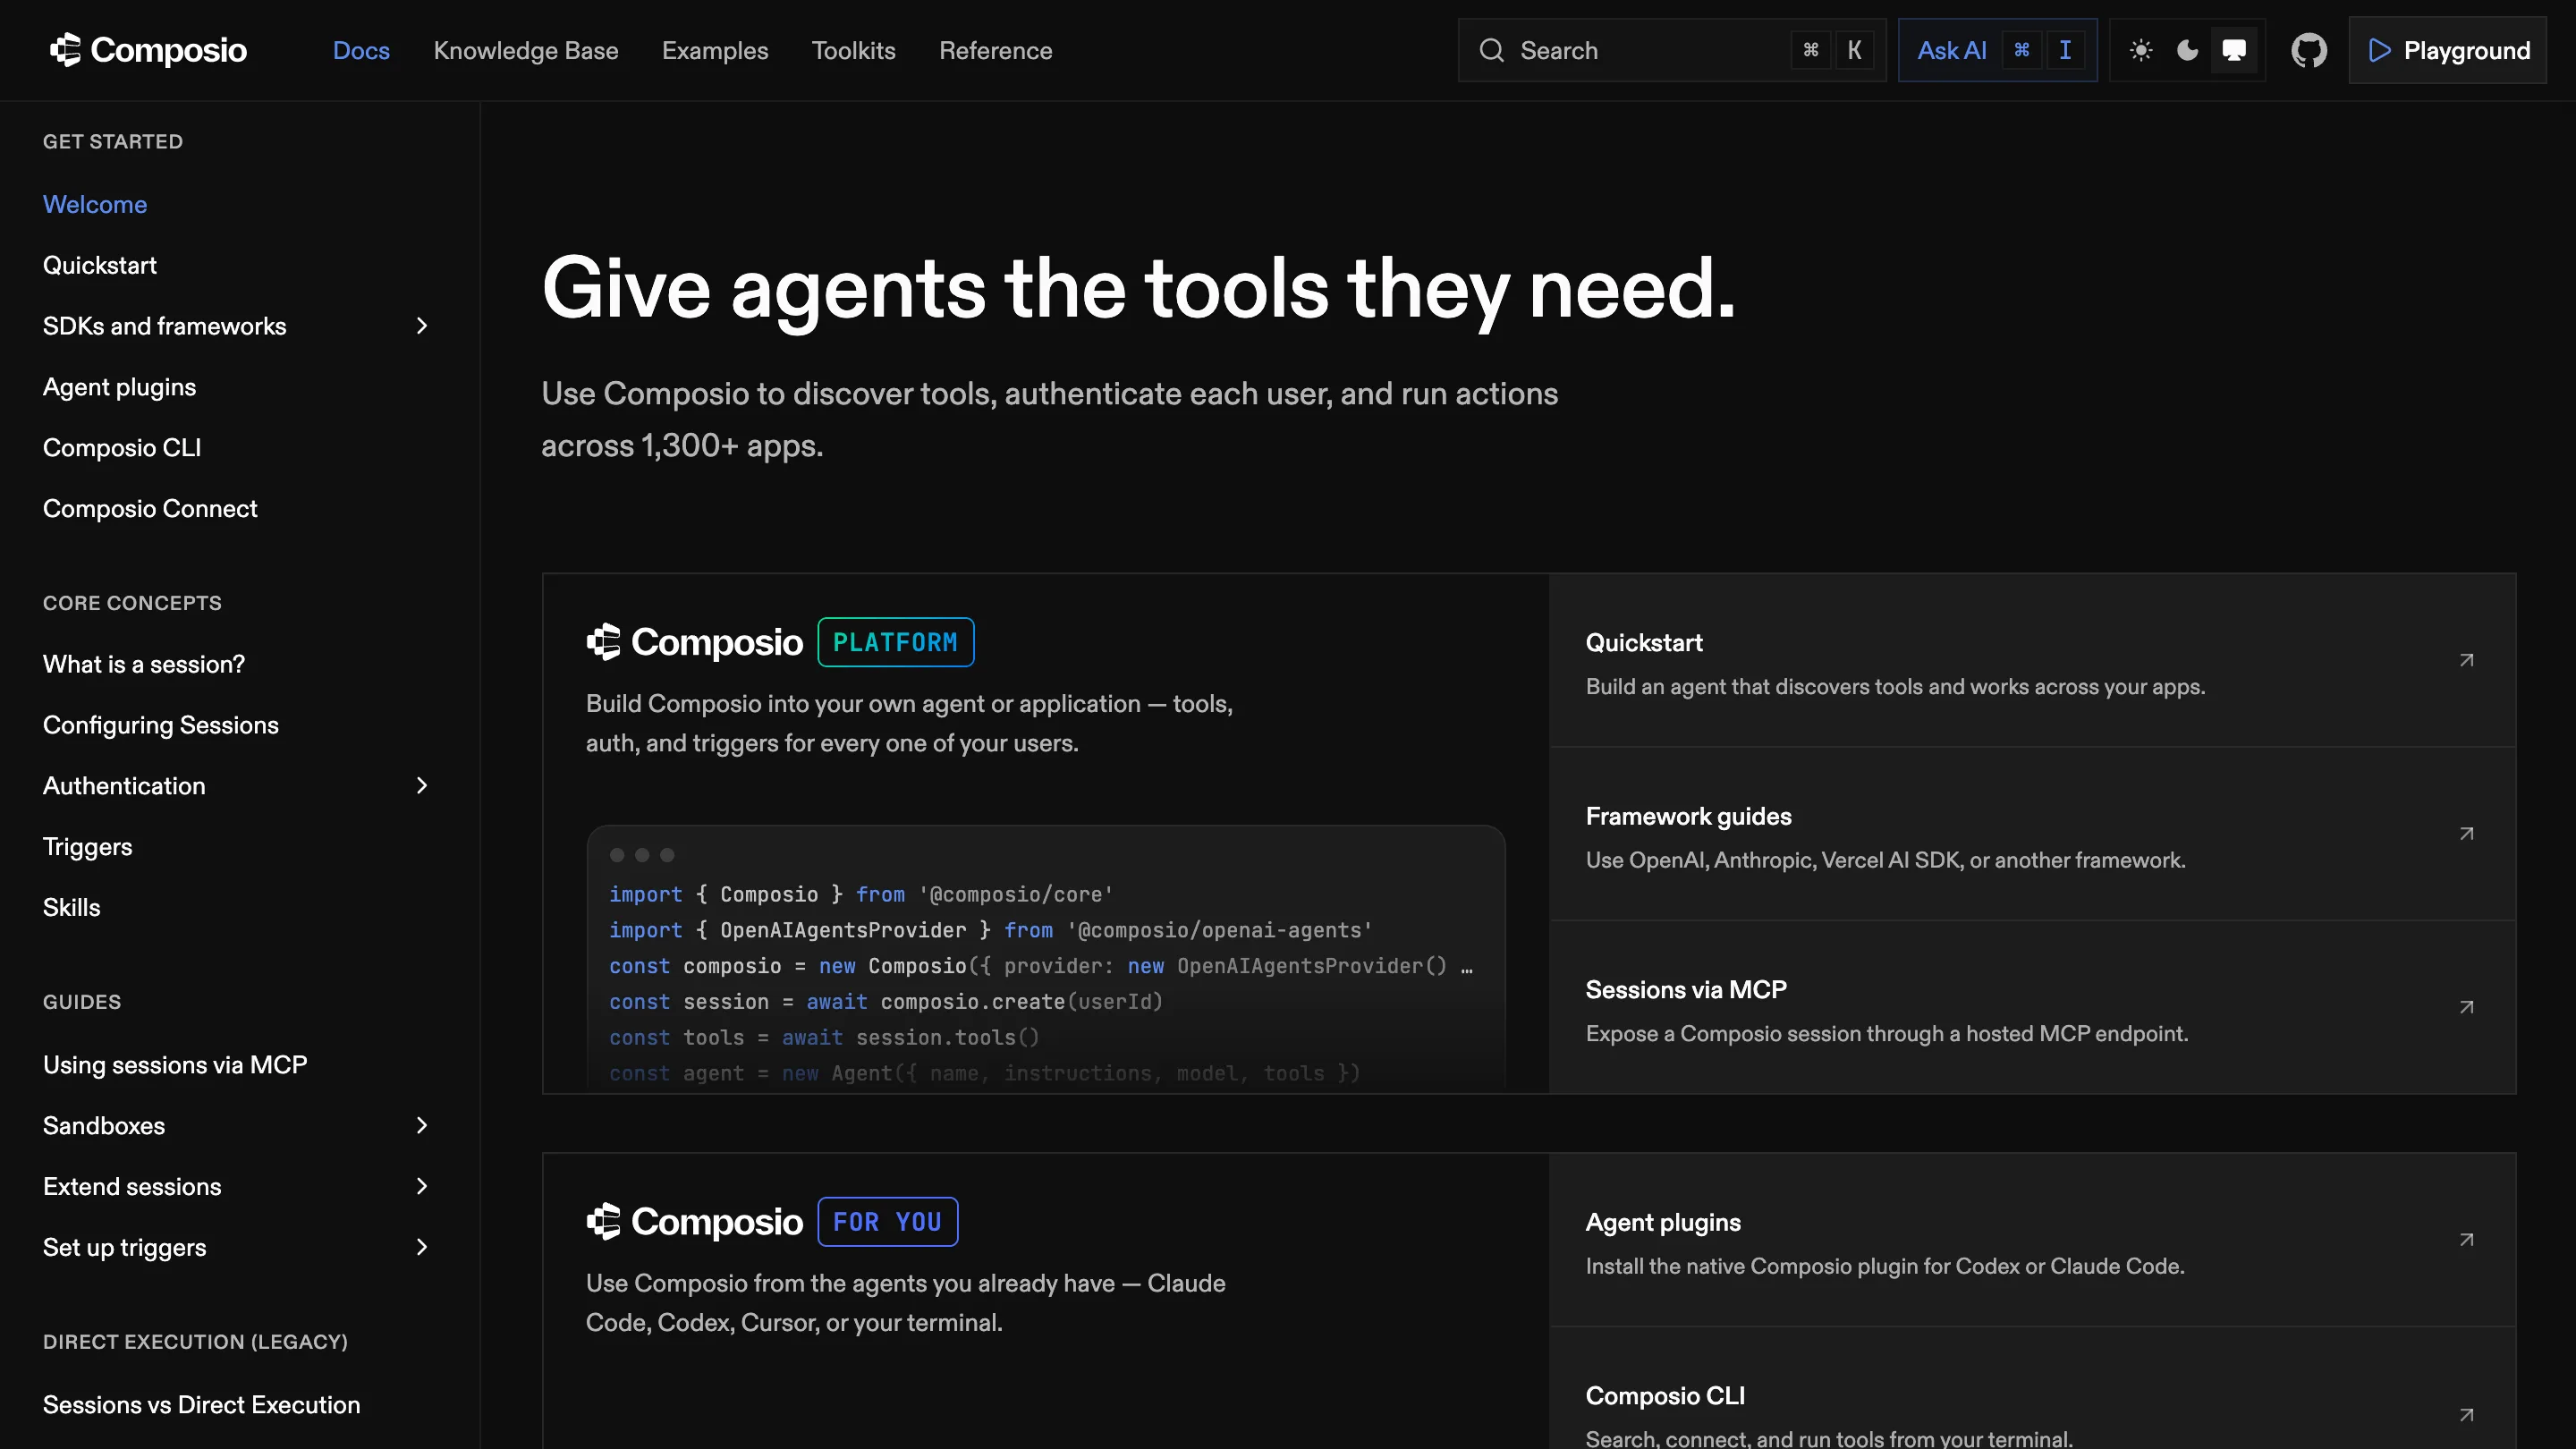Open Agent plugins card arrow icon

2467,1240
